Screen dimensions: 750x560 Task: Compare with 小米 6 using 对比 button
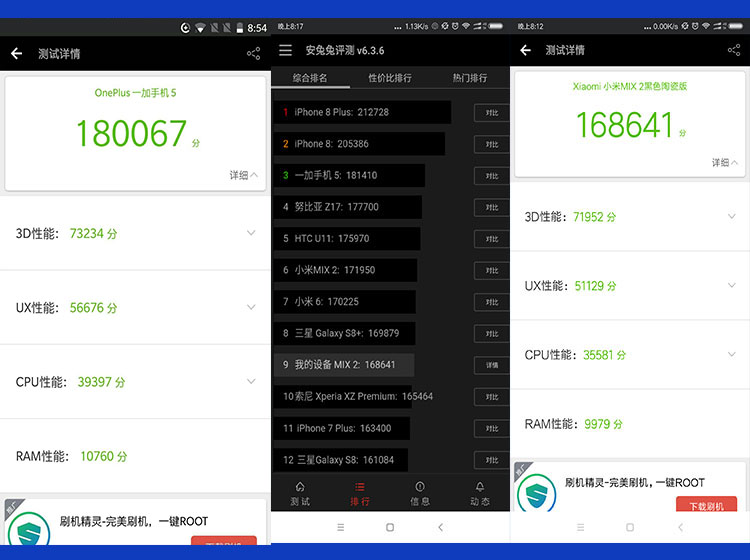(491, 302)
